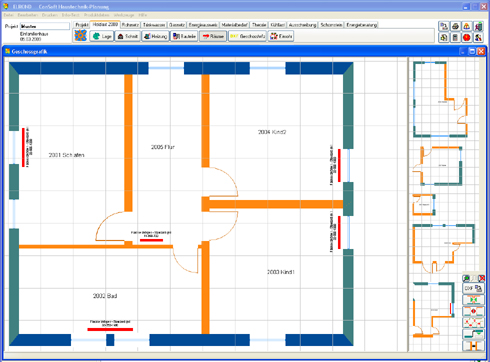Click the calculator icon in top-right toolbar
This screenshot has width=490, height=362.
point(455,37)
